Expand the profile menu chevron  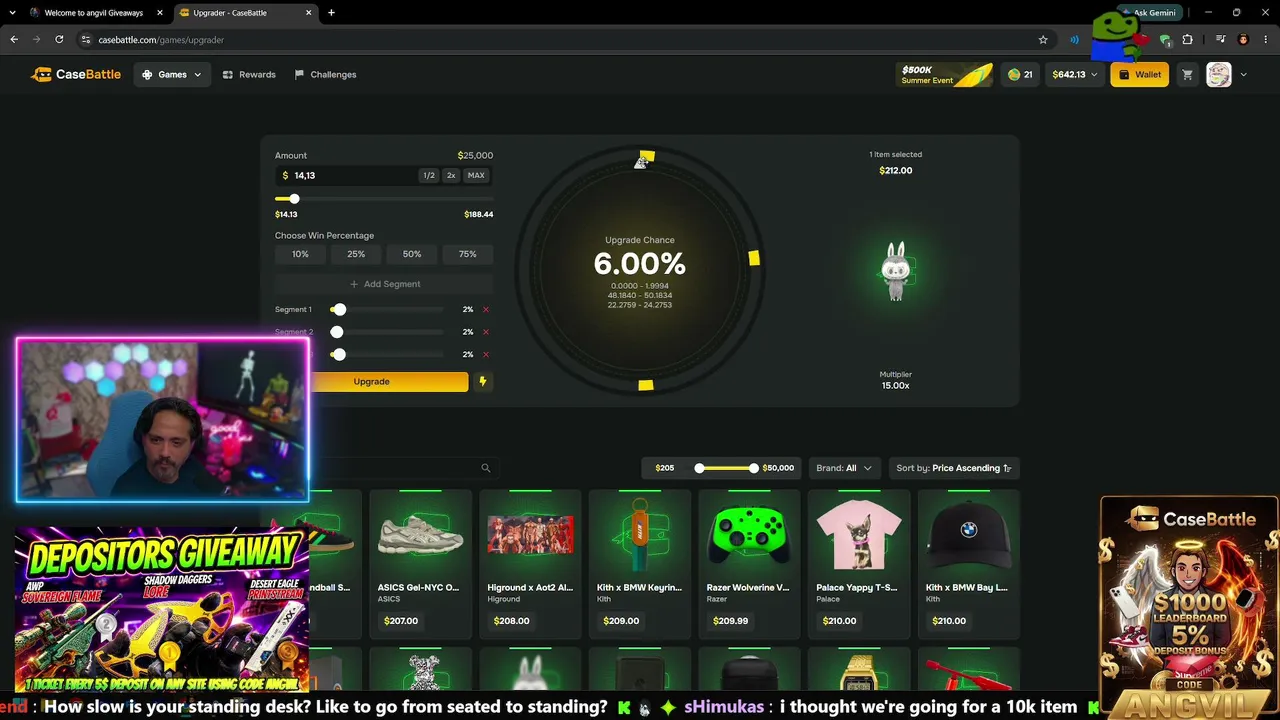1243,74
